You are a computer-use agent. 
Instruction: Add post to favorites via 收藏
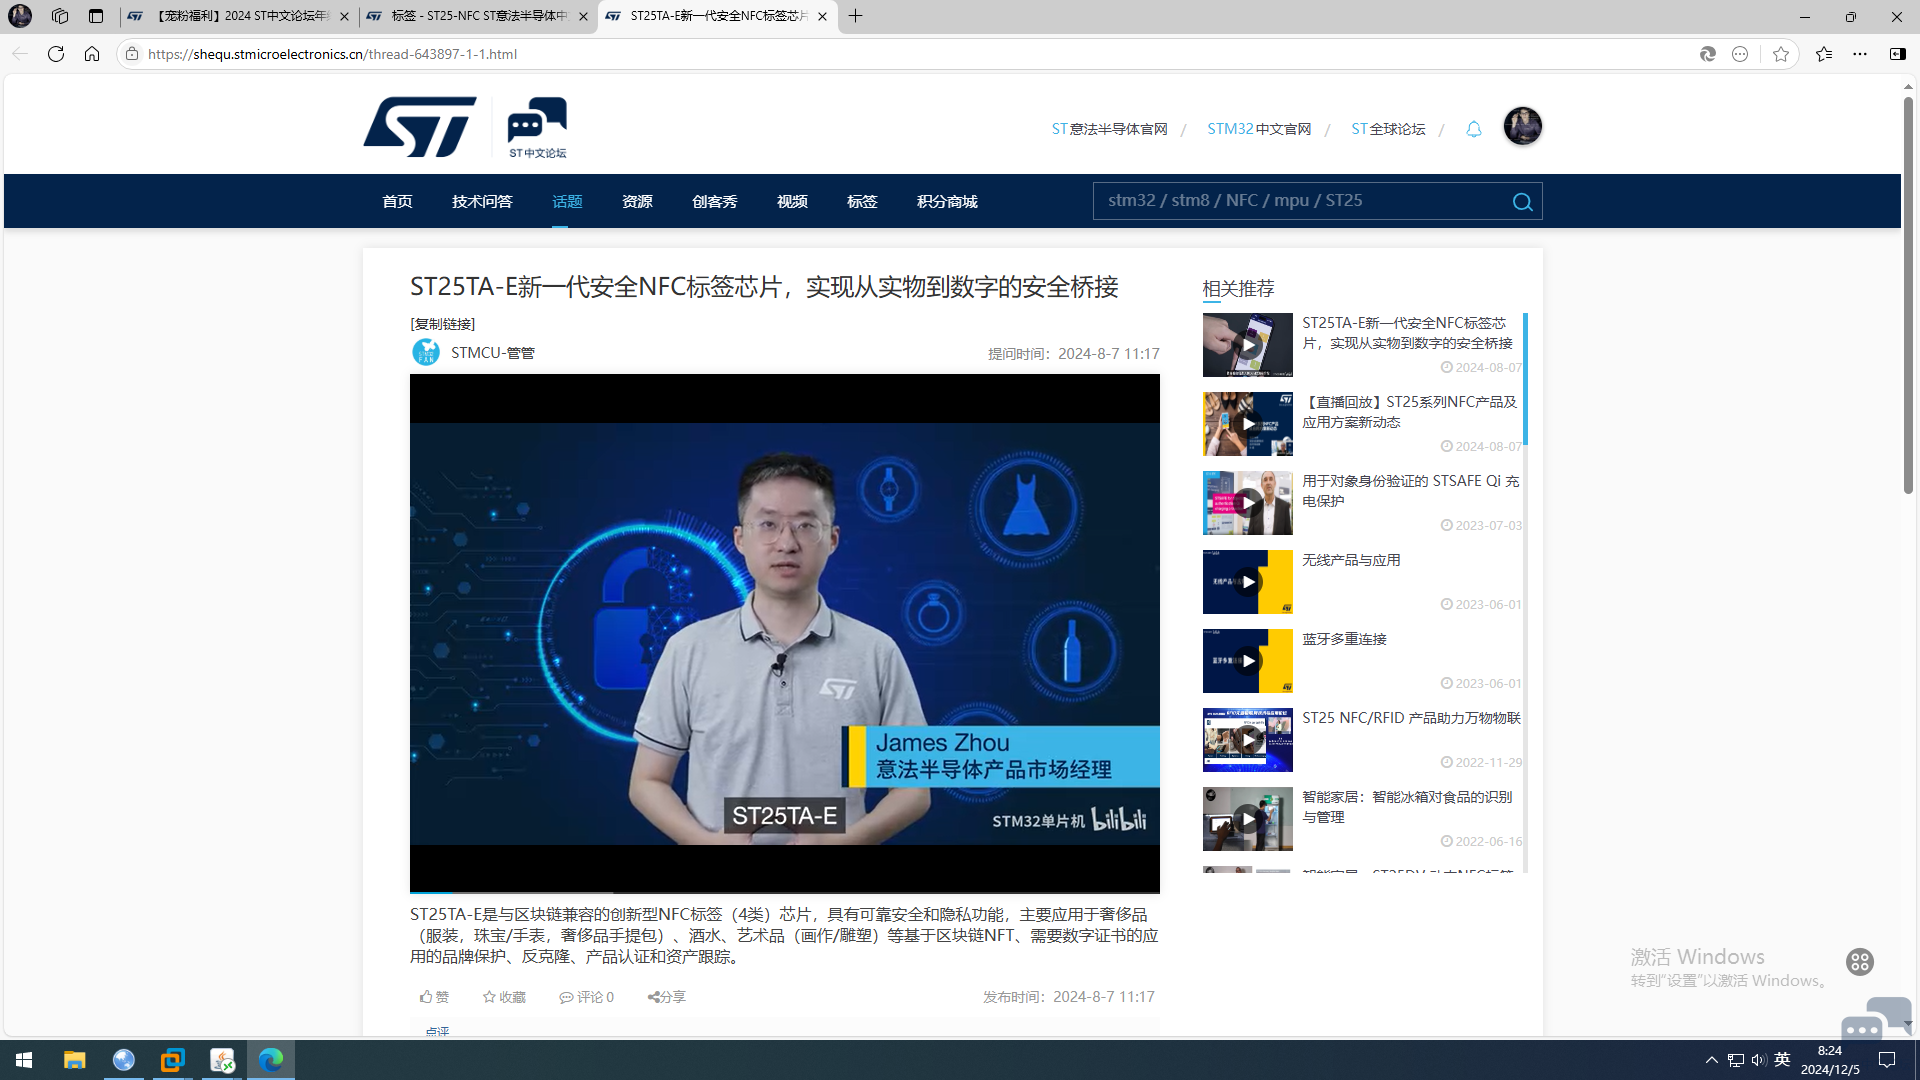(504, 997)
